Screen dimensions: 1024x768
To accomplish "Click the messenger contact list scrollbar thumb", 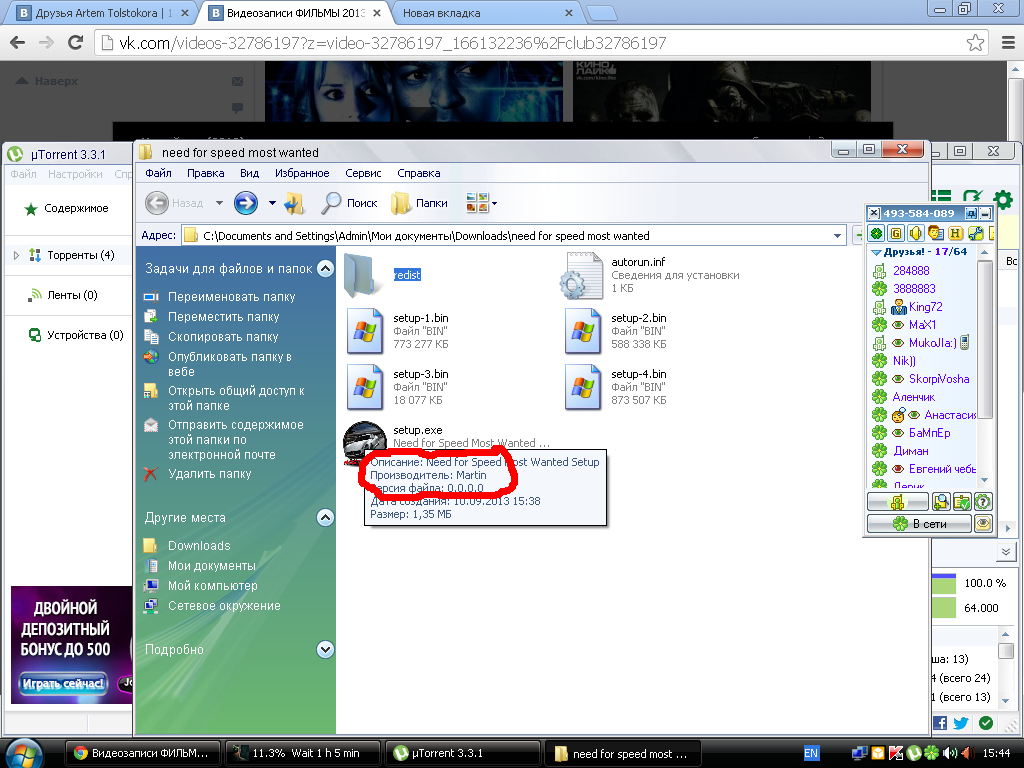I will pyautogui.click(x=985, y=340).
